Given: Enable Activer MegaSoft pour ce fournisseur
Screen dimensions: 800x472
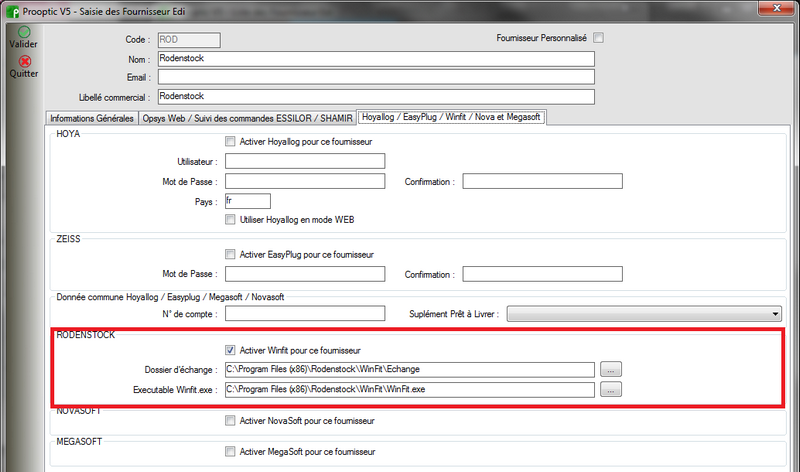Looking at the screenshot, I should click(231, 452).
